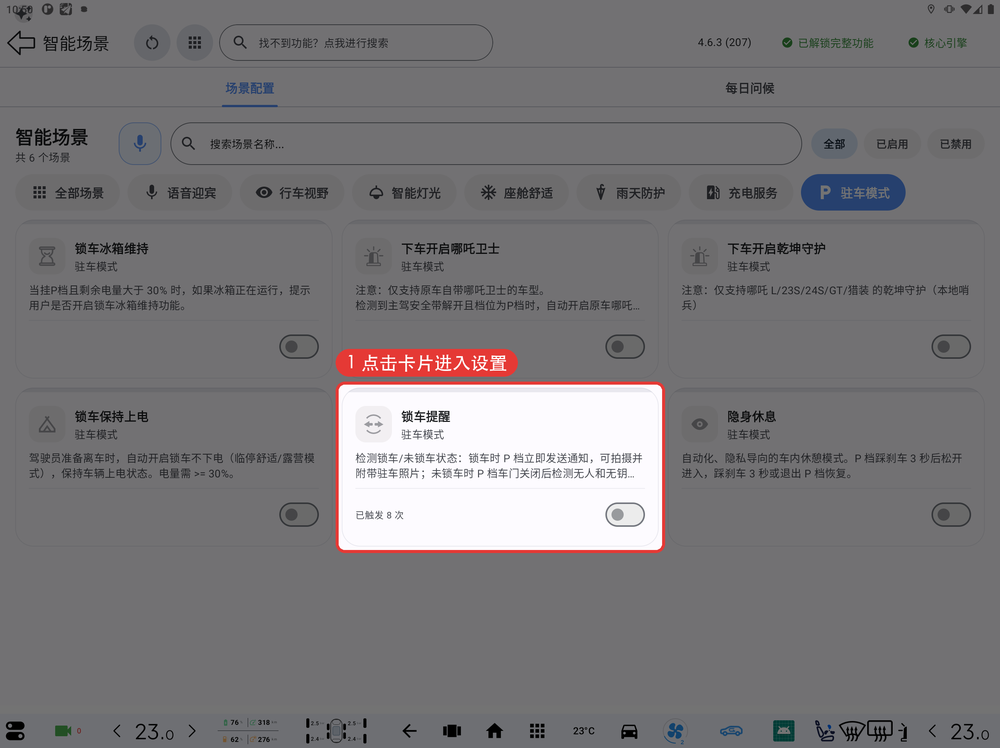
Task: Click arrows icon on 锁车提醒 card
Action: coord(374,424)
